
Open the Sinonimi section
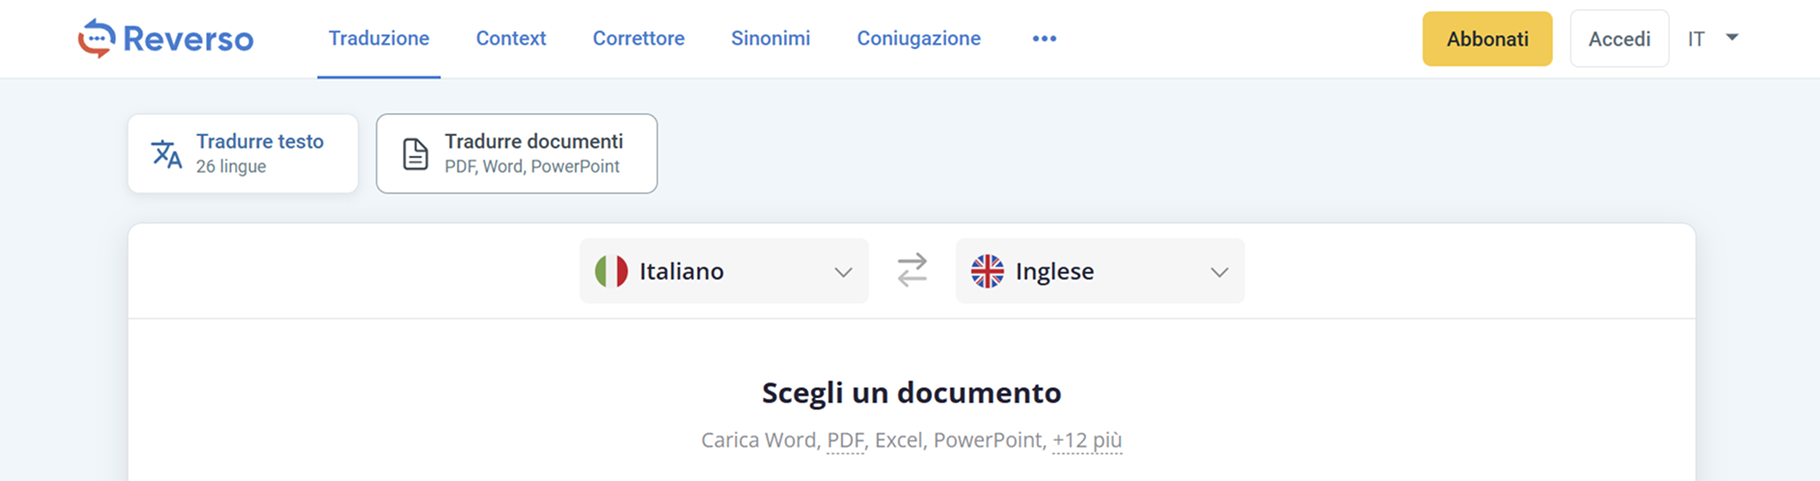tap(771, 39)
